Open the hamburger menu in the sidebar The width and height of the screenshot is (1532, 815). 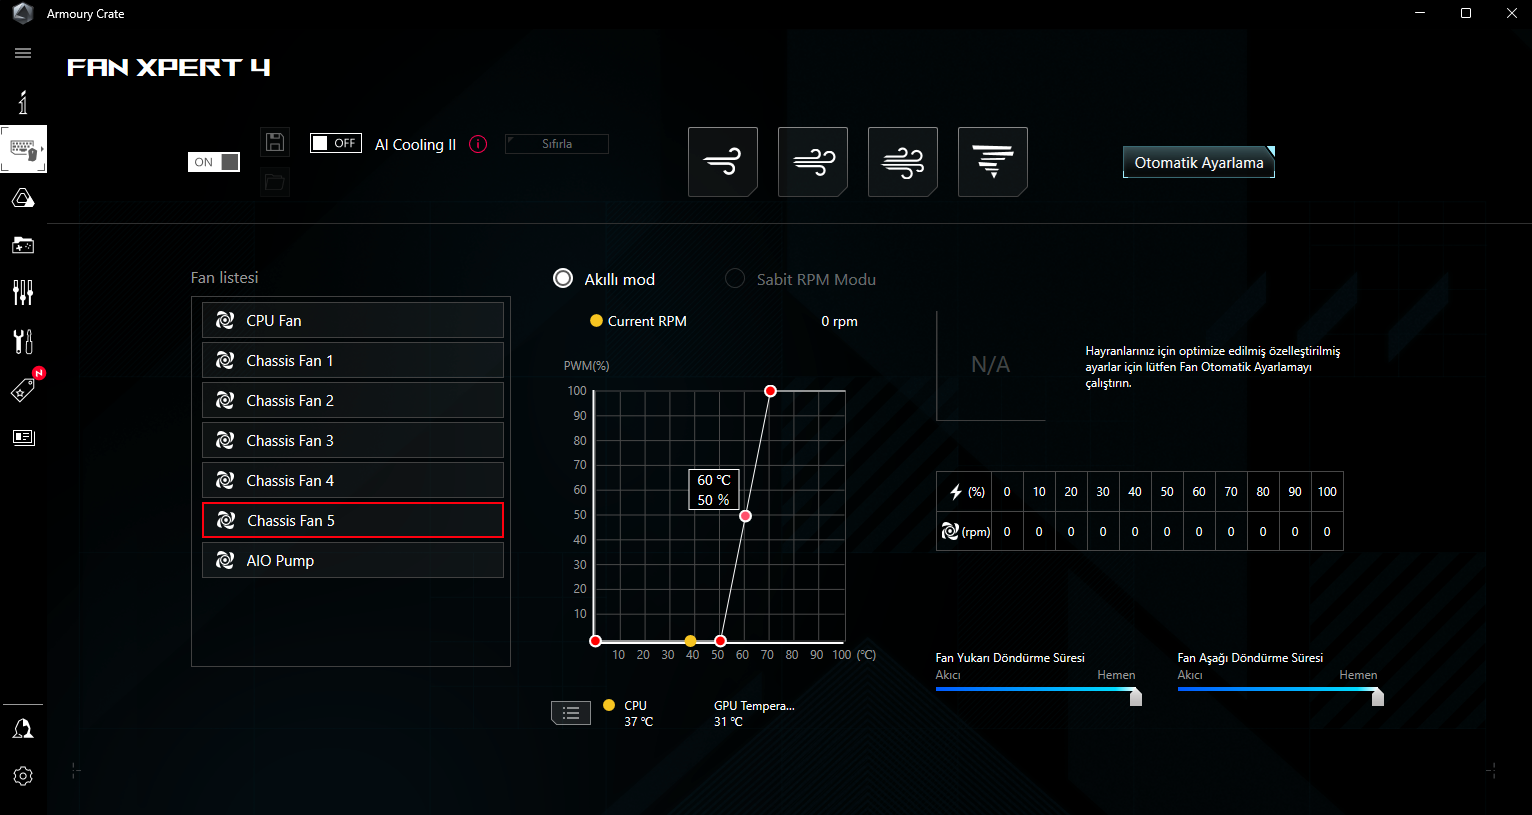pyautogui.click(x=23, y=53)
